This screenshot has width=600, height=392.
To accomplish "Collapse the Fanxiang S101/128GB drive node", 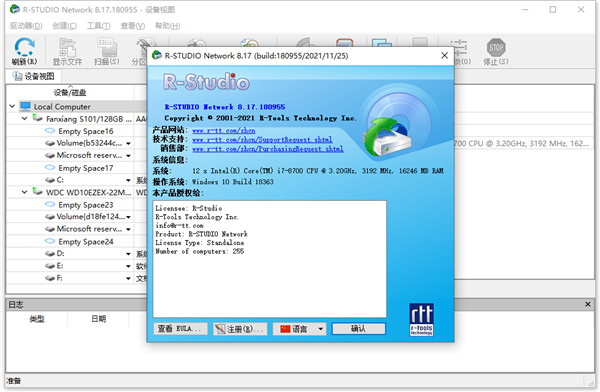I will tap(24, 119).
